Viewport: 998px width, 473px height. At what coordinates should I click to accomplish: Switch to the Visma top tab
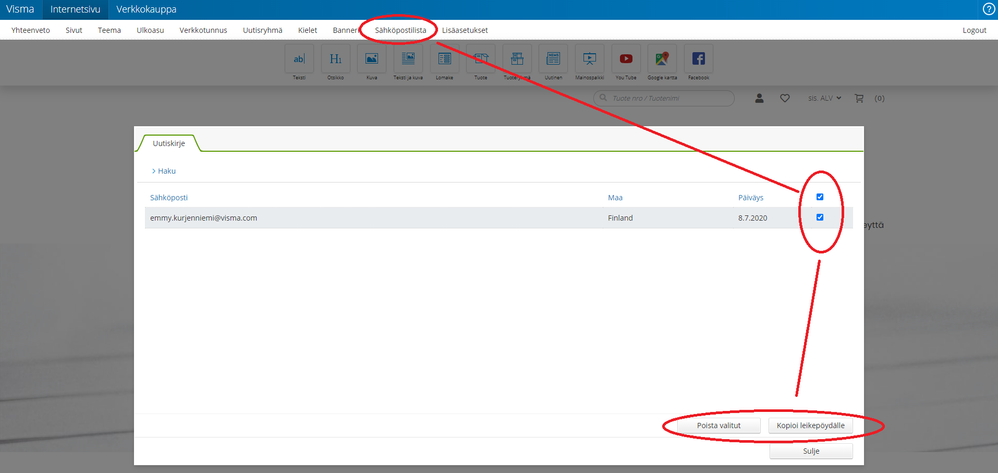coord(20,10)
